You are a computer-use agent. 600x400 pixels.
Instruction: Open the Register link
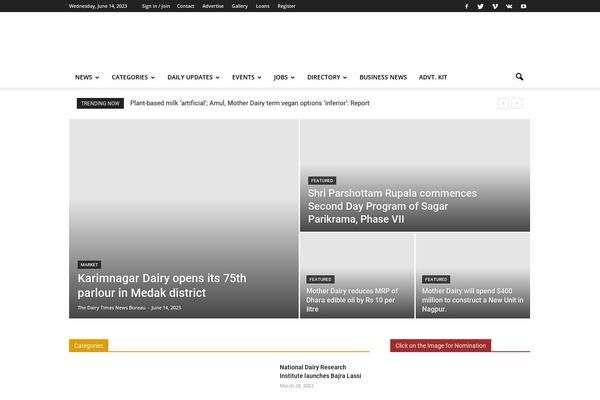click(x=286, y=6)
